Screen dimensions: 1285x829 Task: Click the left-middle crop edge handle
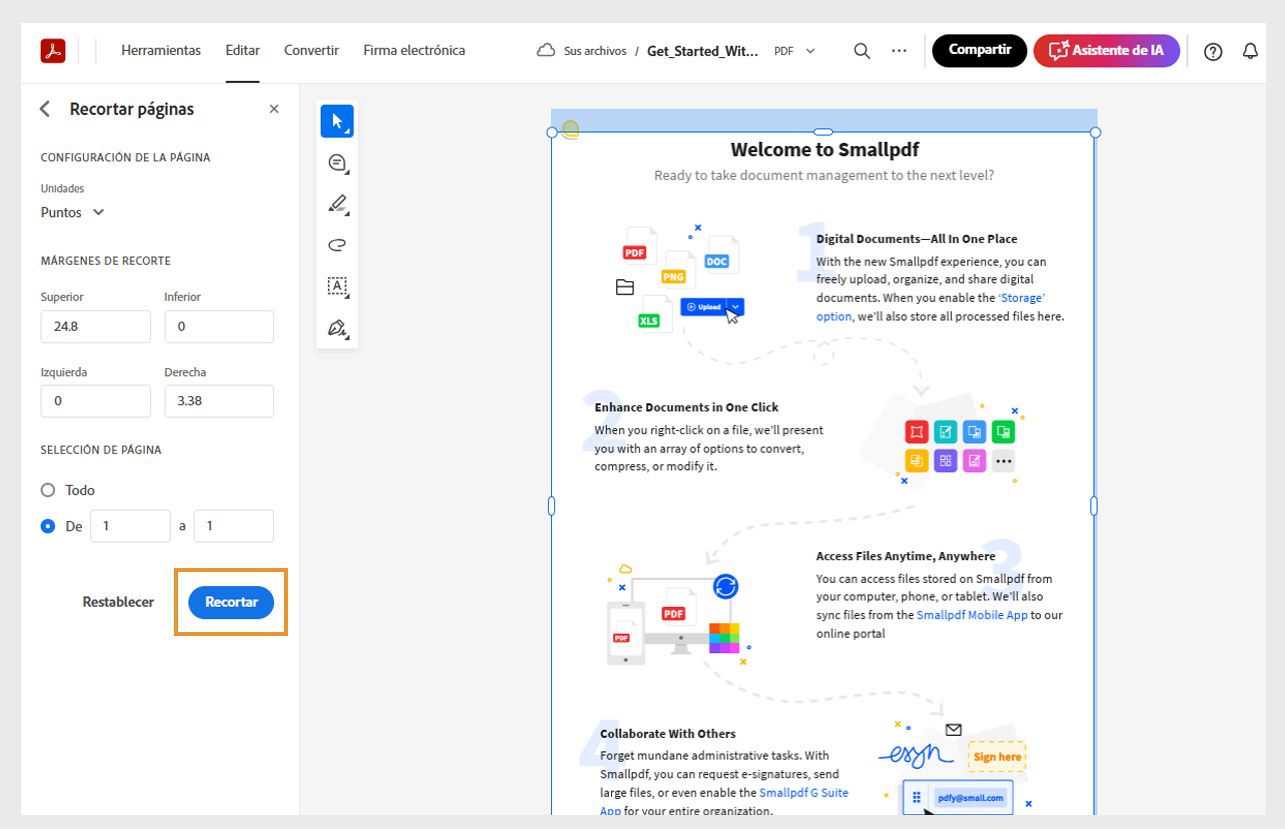pyautogui.click(x=552, y=506)
